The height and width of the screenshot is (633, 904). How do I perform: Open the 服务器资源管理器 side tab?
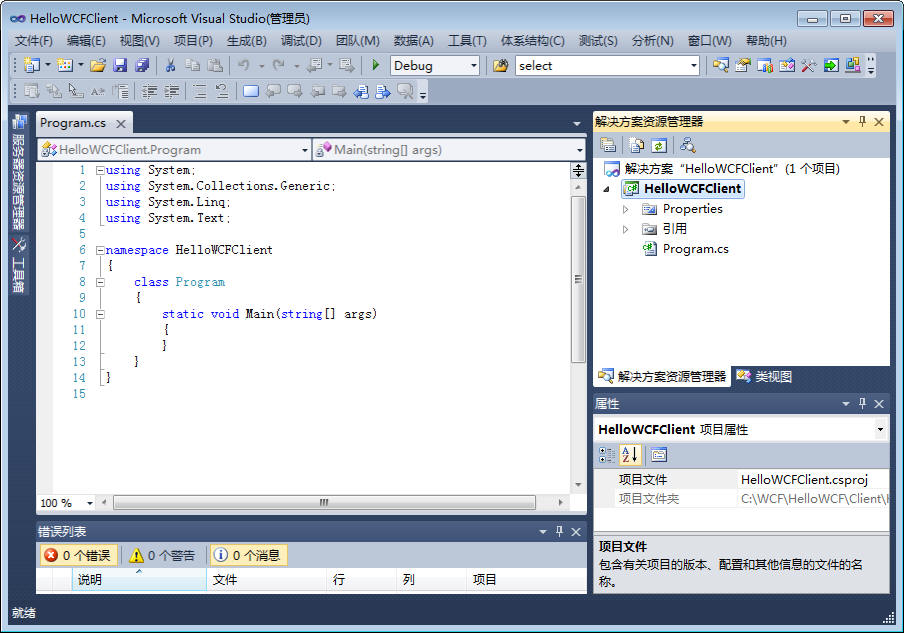18,172
